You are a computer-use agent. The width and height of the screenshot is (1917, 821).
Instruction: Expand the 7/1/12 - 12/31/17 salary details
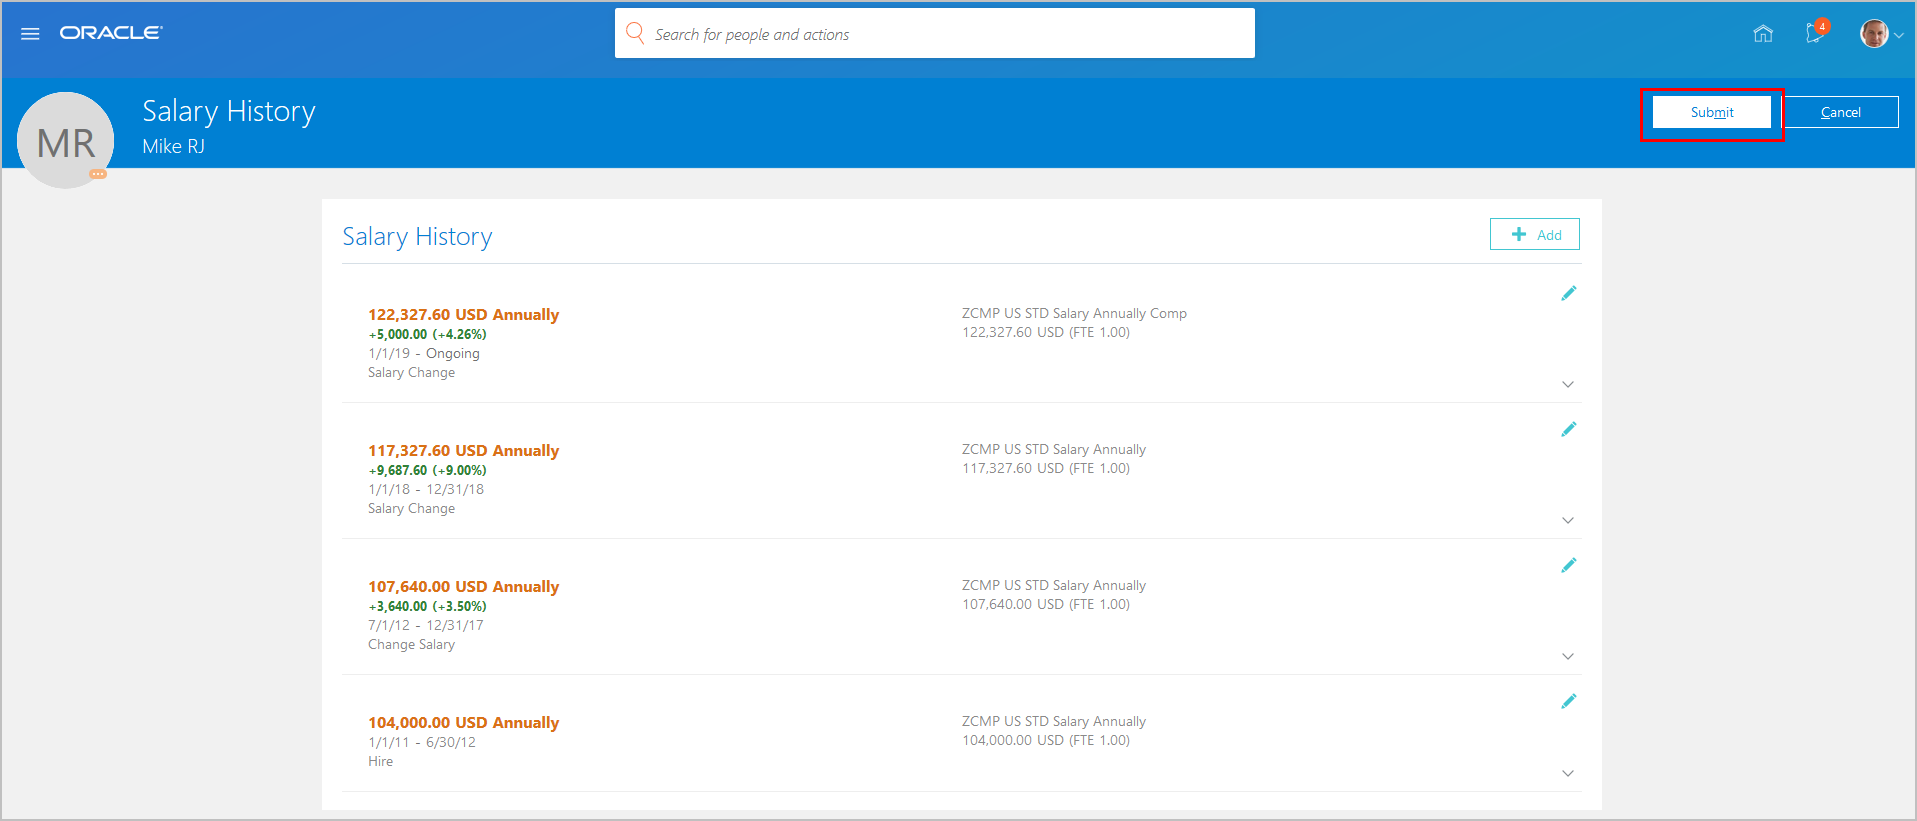pos(1568,656)
